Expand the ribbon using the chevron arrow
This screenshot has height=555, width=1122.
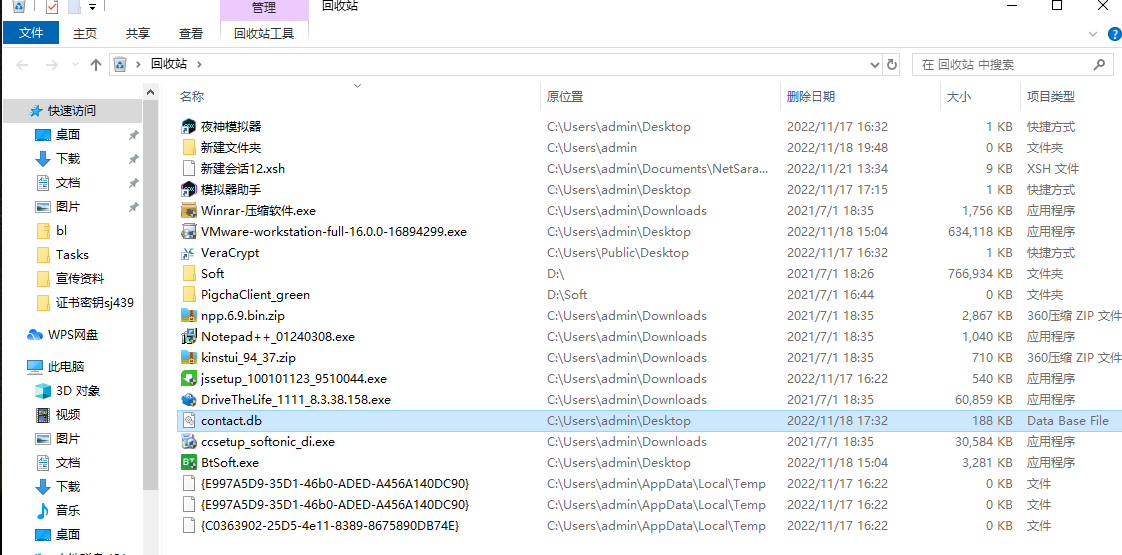[1092, 33]
